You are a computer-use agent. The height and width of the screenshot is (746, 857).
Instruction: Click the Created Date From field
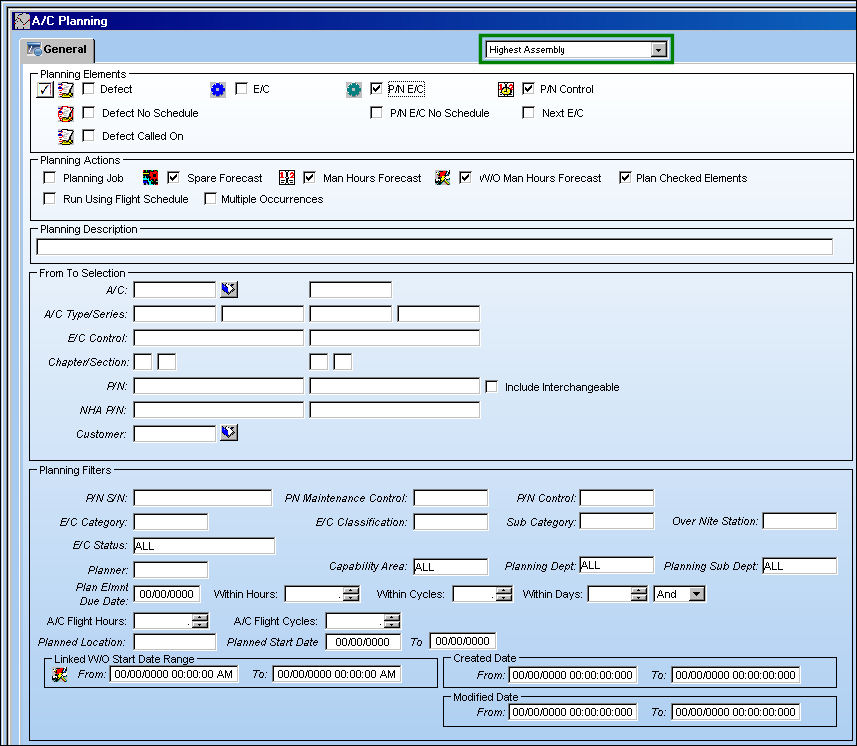point(572,675)
